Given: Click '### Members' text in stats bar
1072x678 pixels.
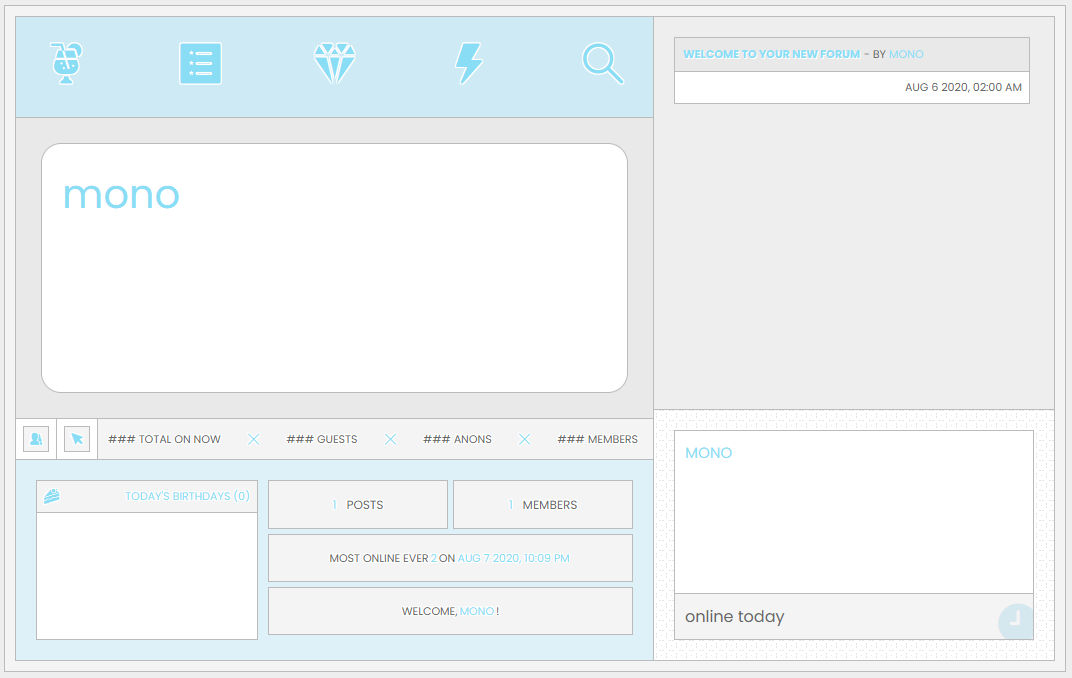Looking at the screenshot, I should (x=598, y=439).
